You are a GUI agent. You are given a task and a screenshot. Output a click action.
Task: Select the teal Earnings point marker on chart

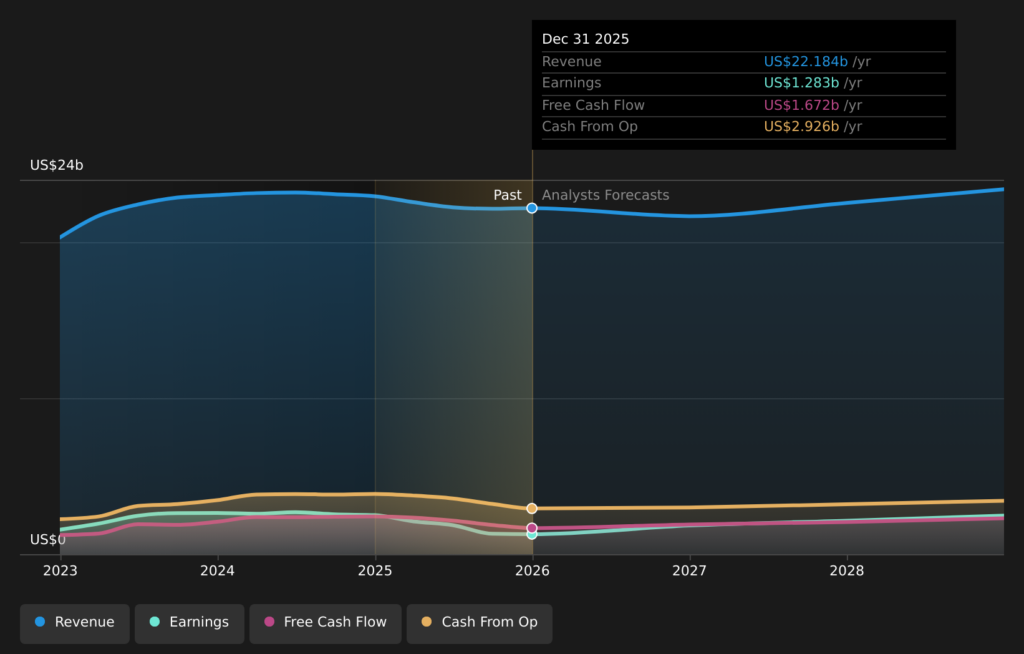click(532, 535)
